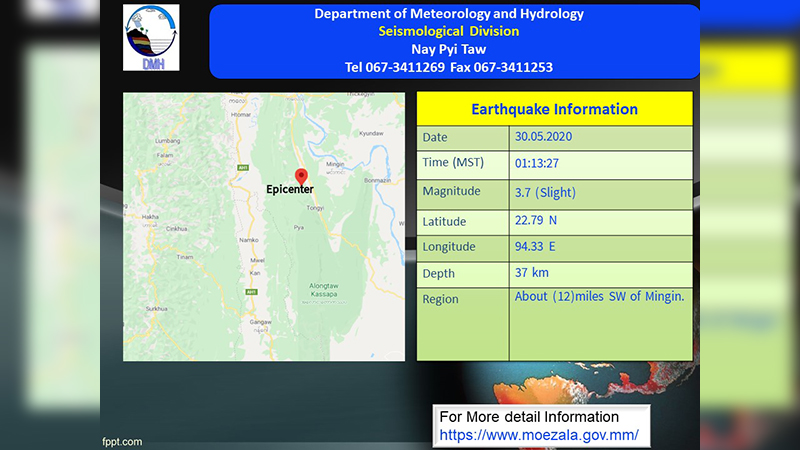800x450 pixels.
Task: Click the epicenter map thumbnail
Action: click(264, 227)
